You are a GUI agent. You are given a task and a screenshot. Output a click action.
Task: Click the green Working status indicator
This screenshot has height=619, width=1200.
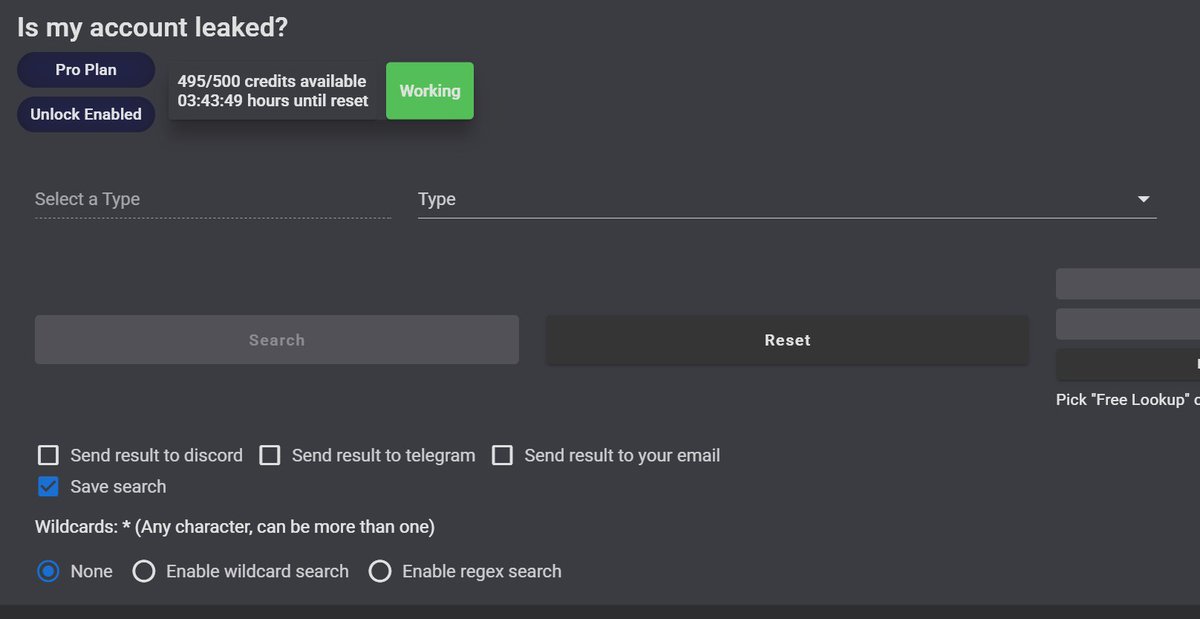tap(429, 90)
